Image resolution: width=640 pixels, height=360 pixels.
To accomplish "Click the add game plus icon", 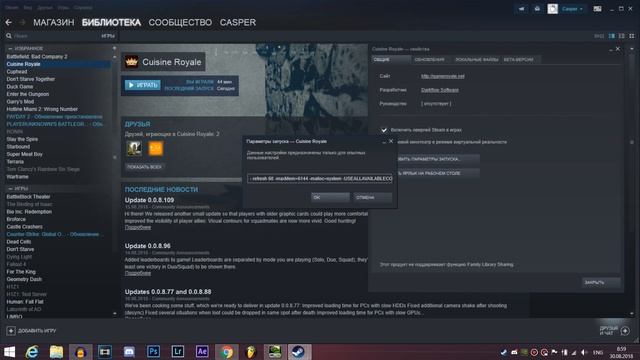I will pos(11,331).
